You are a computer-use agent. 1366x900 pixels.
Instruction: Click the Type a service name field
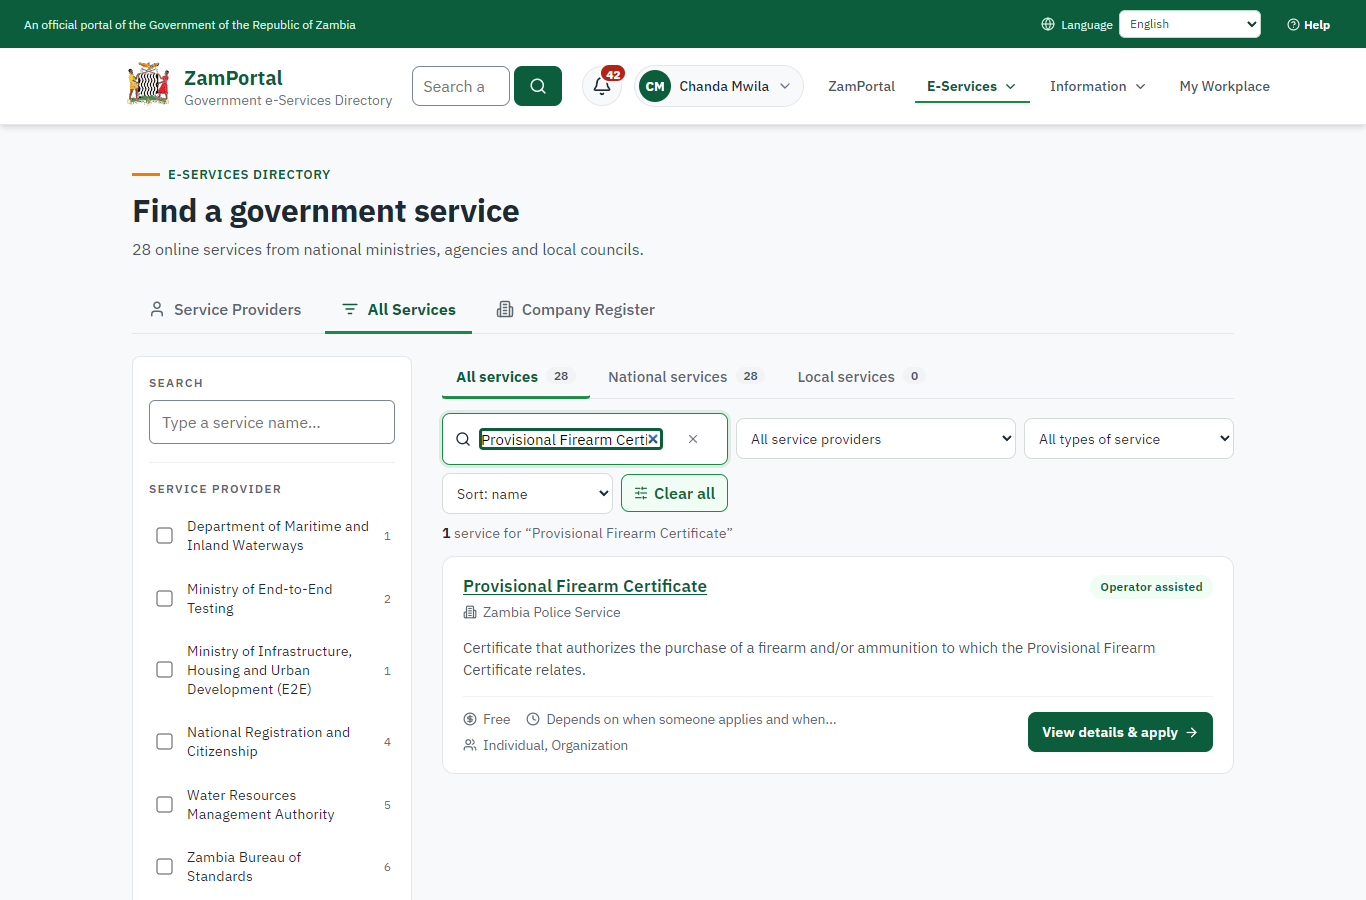272,422
